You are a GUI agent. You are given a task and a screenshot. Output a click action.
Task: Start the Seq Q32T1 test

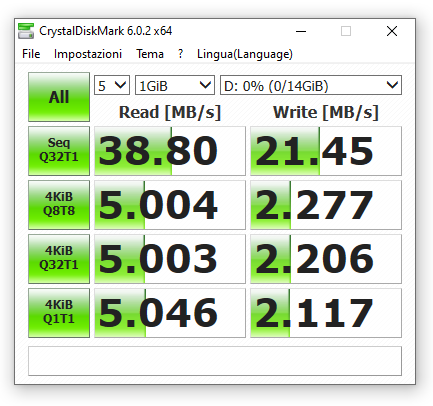[59, 151]
